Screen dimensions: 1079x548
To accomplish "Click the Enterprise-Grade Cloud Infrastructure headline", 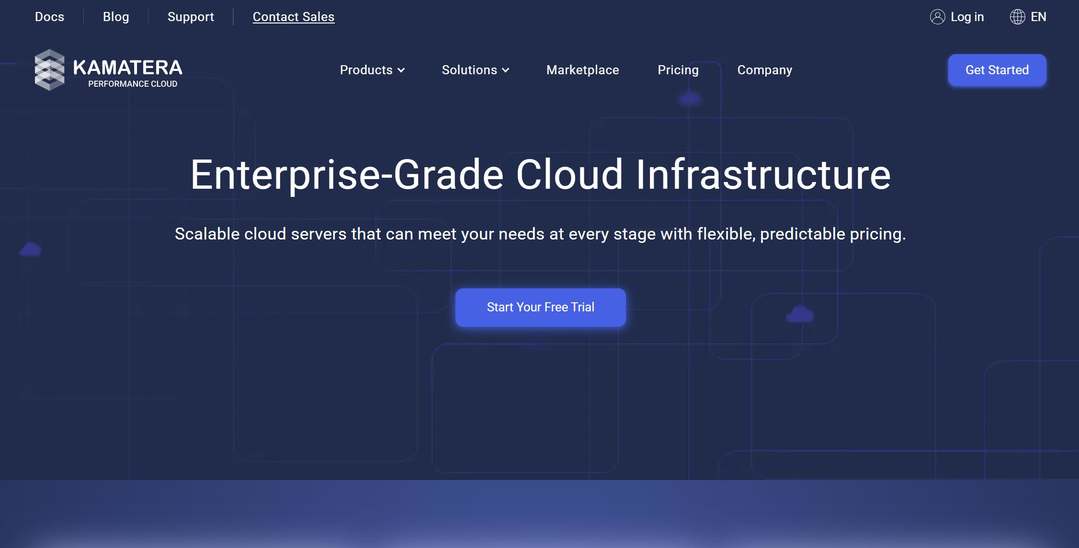I will tap(540, 175).
